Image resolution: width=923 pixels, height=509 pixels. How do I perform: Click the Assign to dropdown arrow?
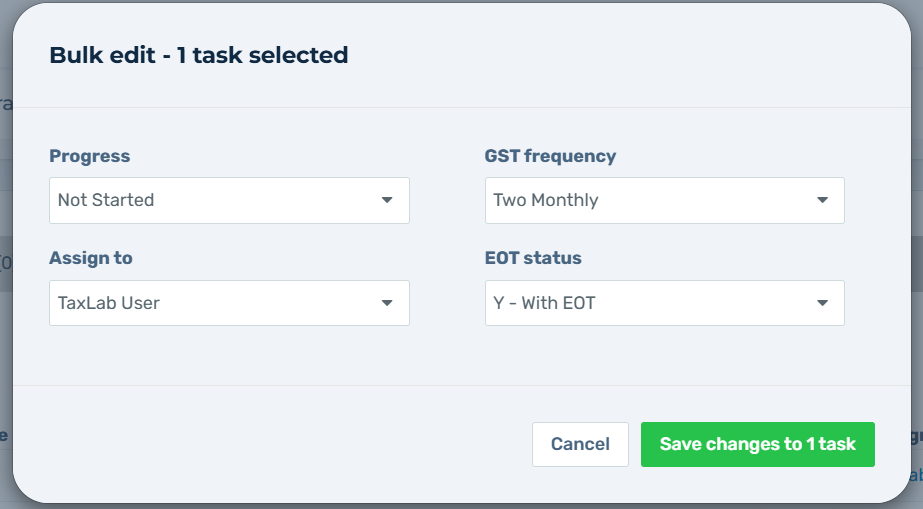point(387,303)
